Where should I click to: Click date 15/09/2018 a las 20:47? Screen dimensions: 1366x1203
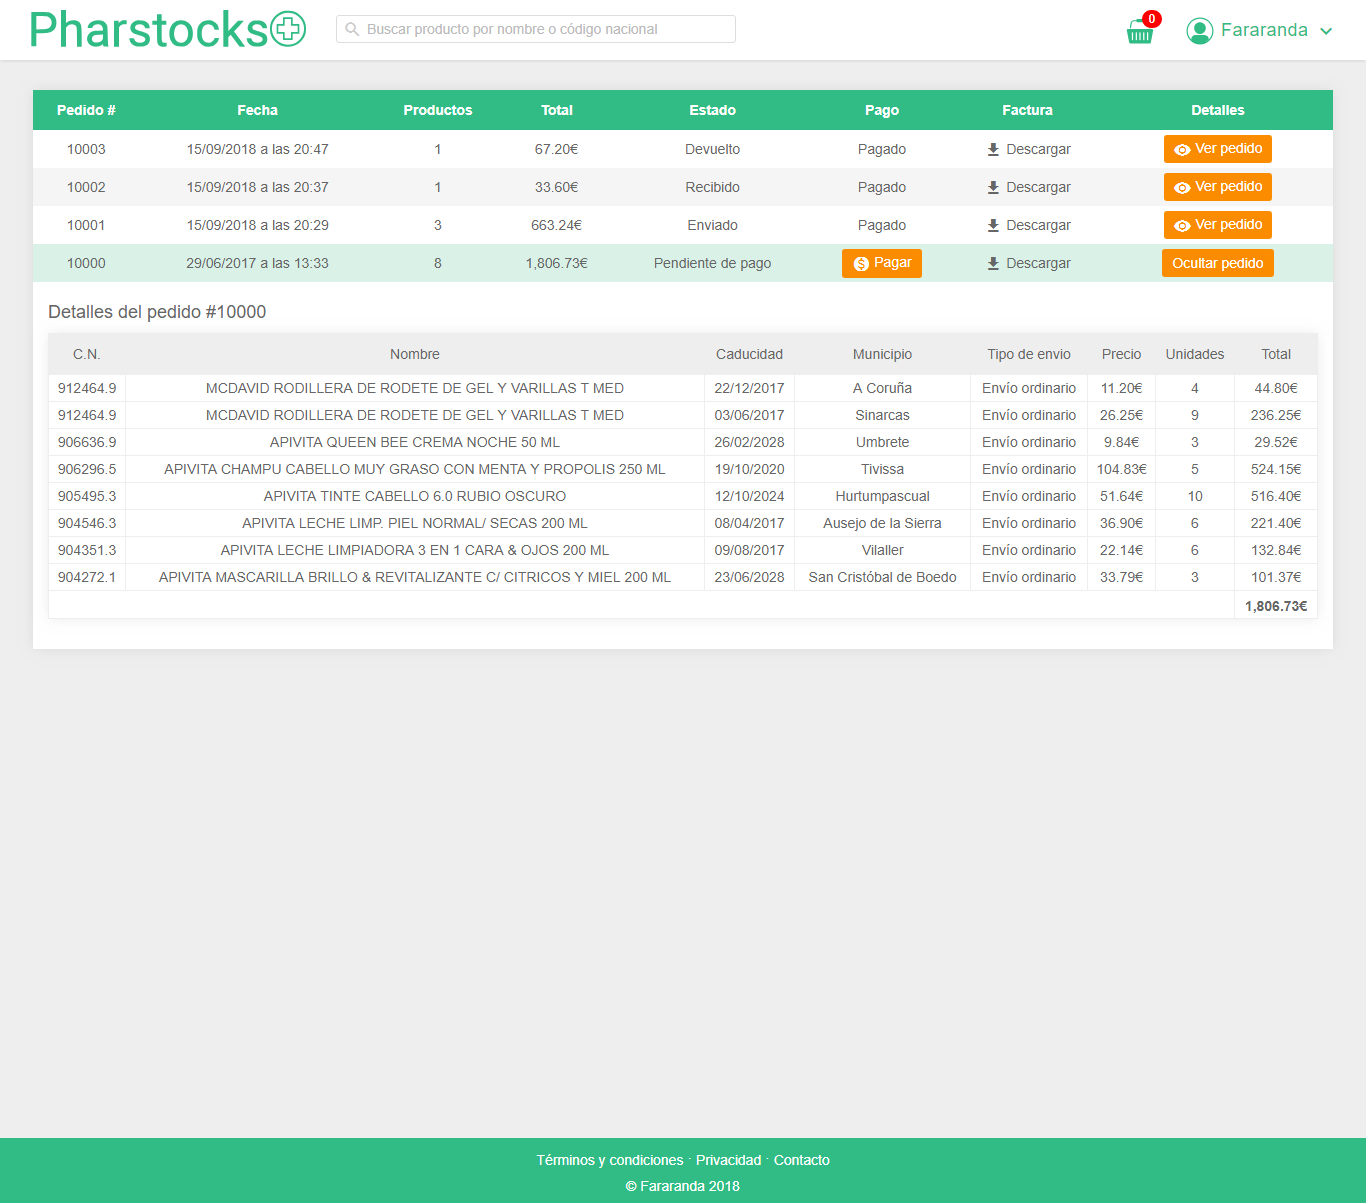(x=258, y=149)
